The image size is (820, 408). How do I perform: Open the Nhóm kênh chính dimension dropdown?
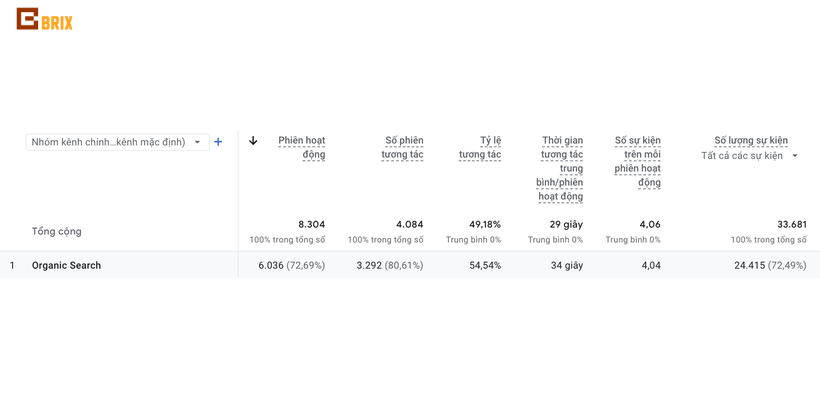pyautogui.click(x=117, y=142)
